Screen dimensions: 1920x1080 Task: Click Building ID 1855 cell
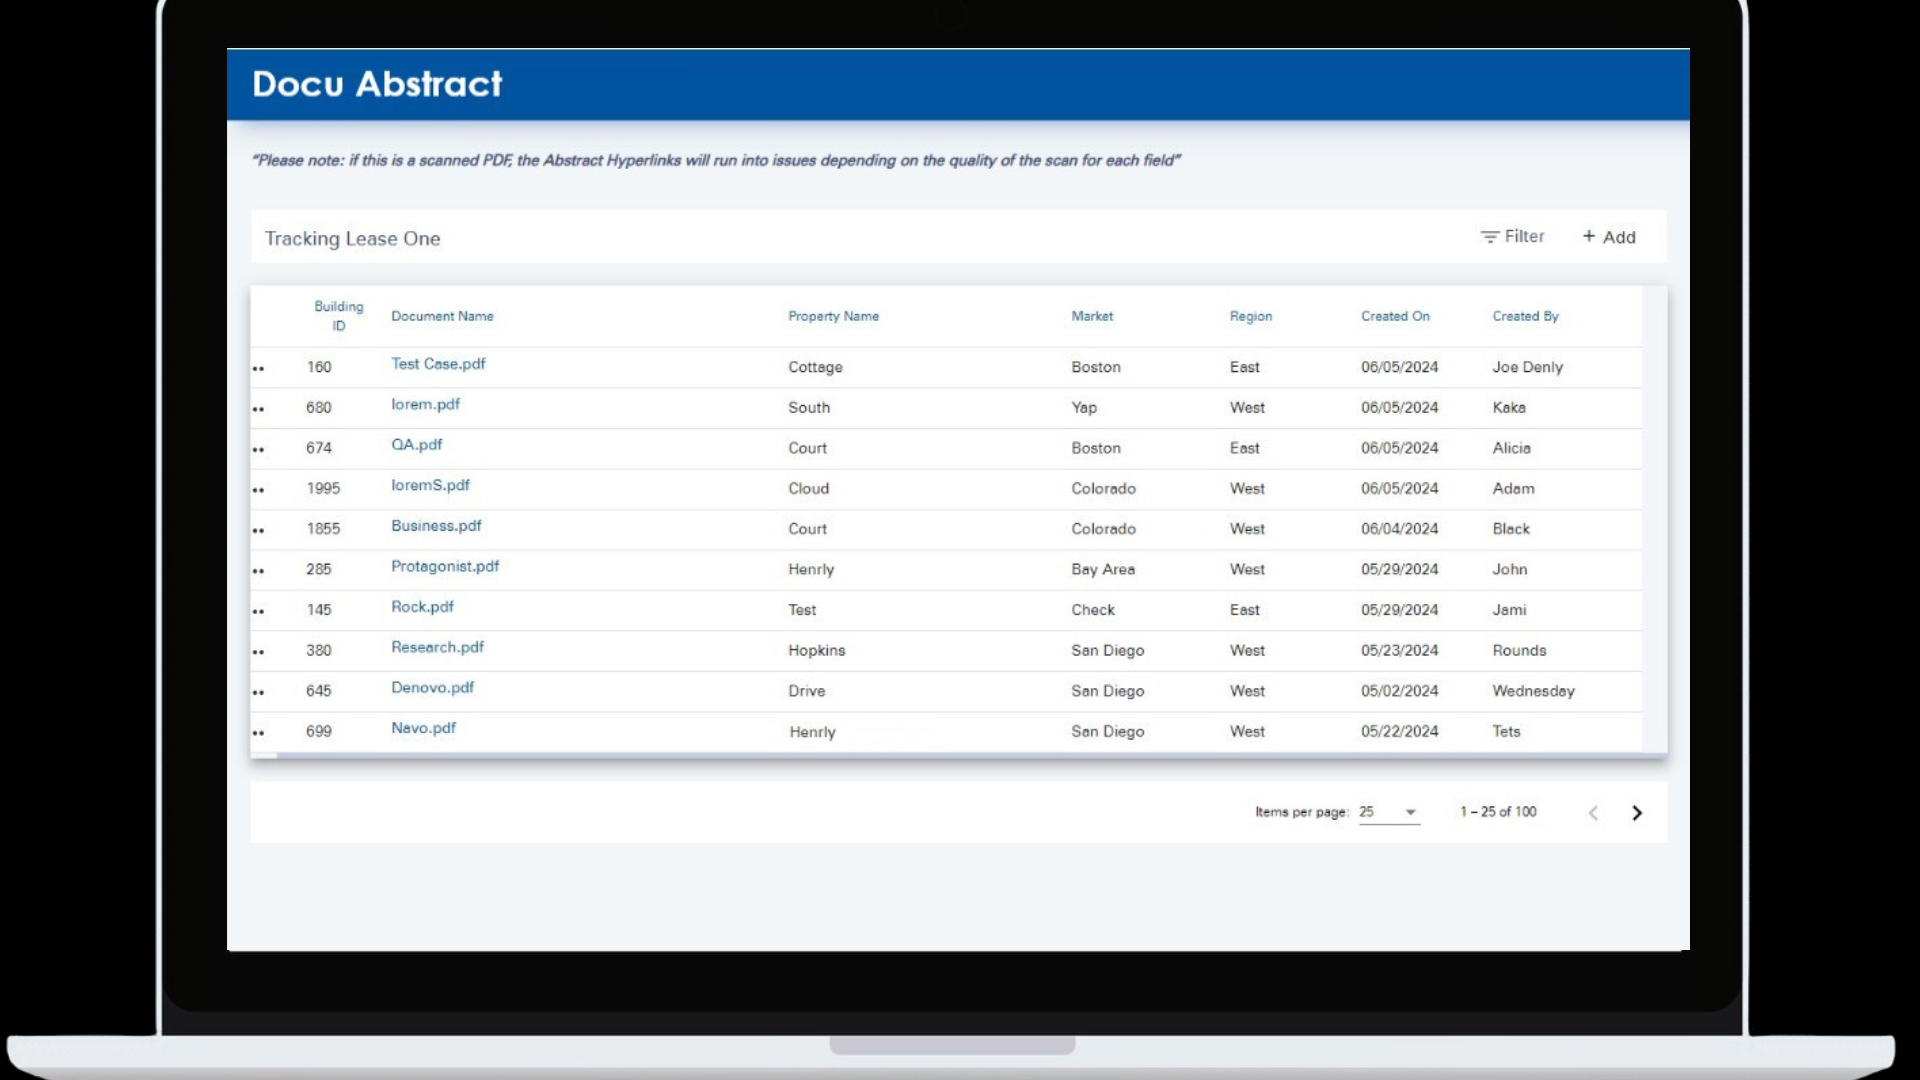[323, 529]
